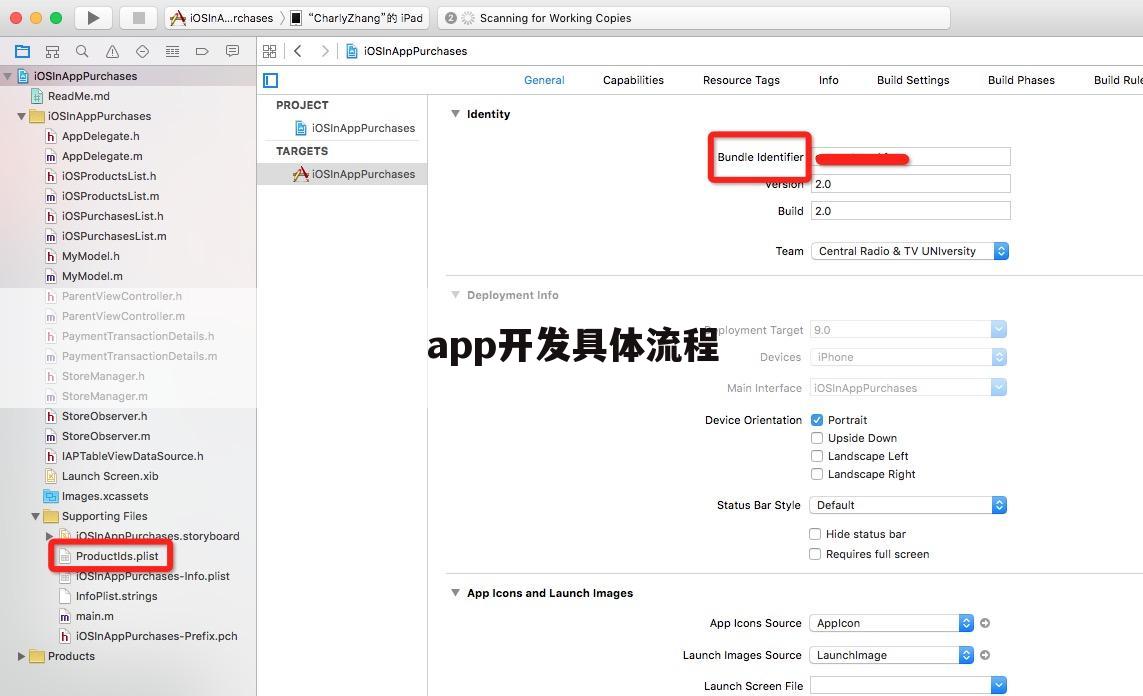
Task: Switch to the Resource Tags tab
Action: pyautogui.click(x=741, y=80)
